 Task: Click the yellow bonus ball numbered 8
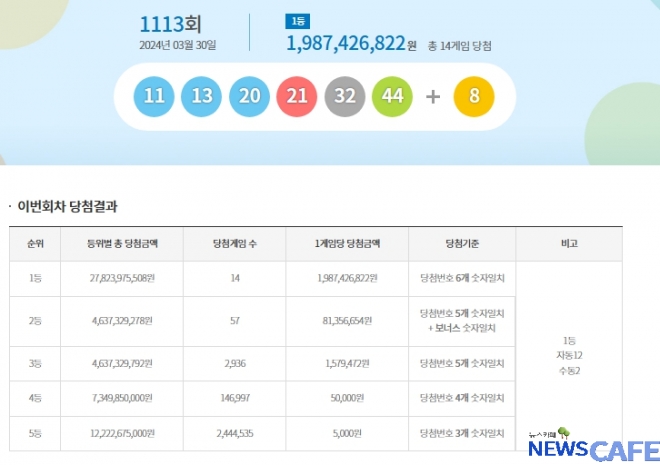tap(473, 96)
